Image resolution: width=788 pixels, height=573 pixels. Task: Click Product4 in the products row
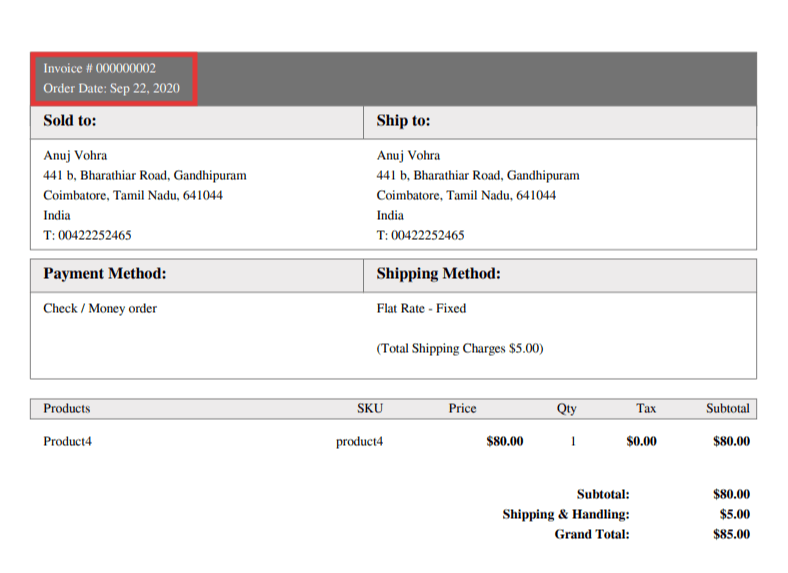[x=67, y=441]
